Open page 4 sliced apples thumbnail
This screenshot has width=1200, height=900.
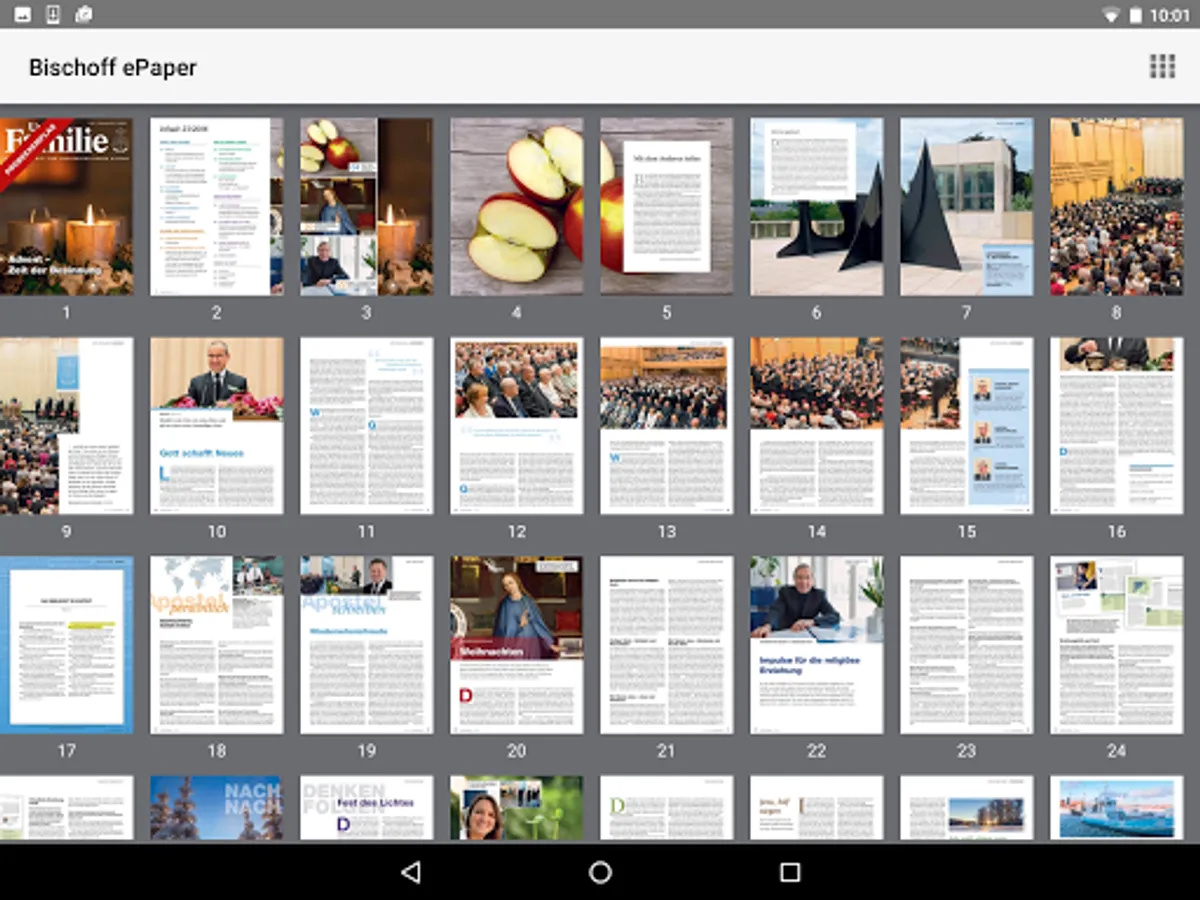pos(517,207)
